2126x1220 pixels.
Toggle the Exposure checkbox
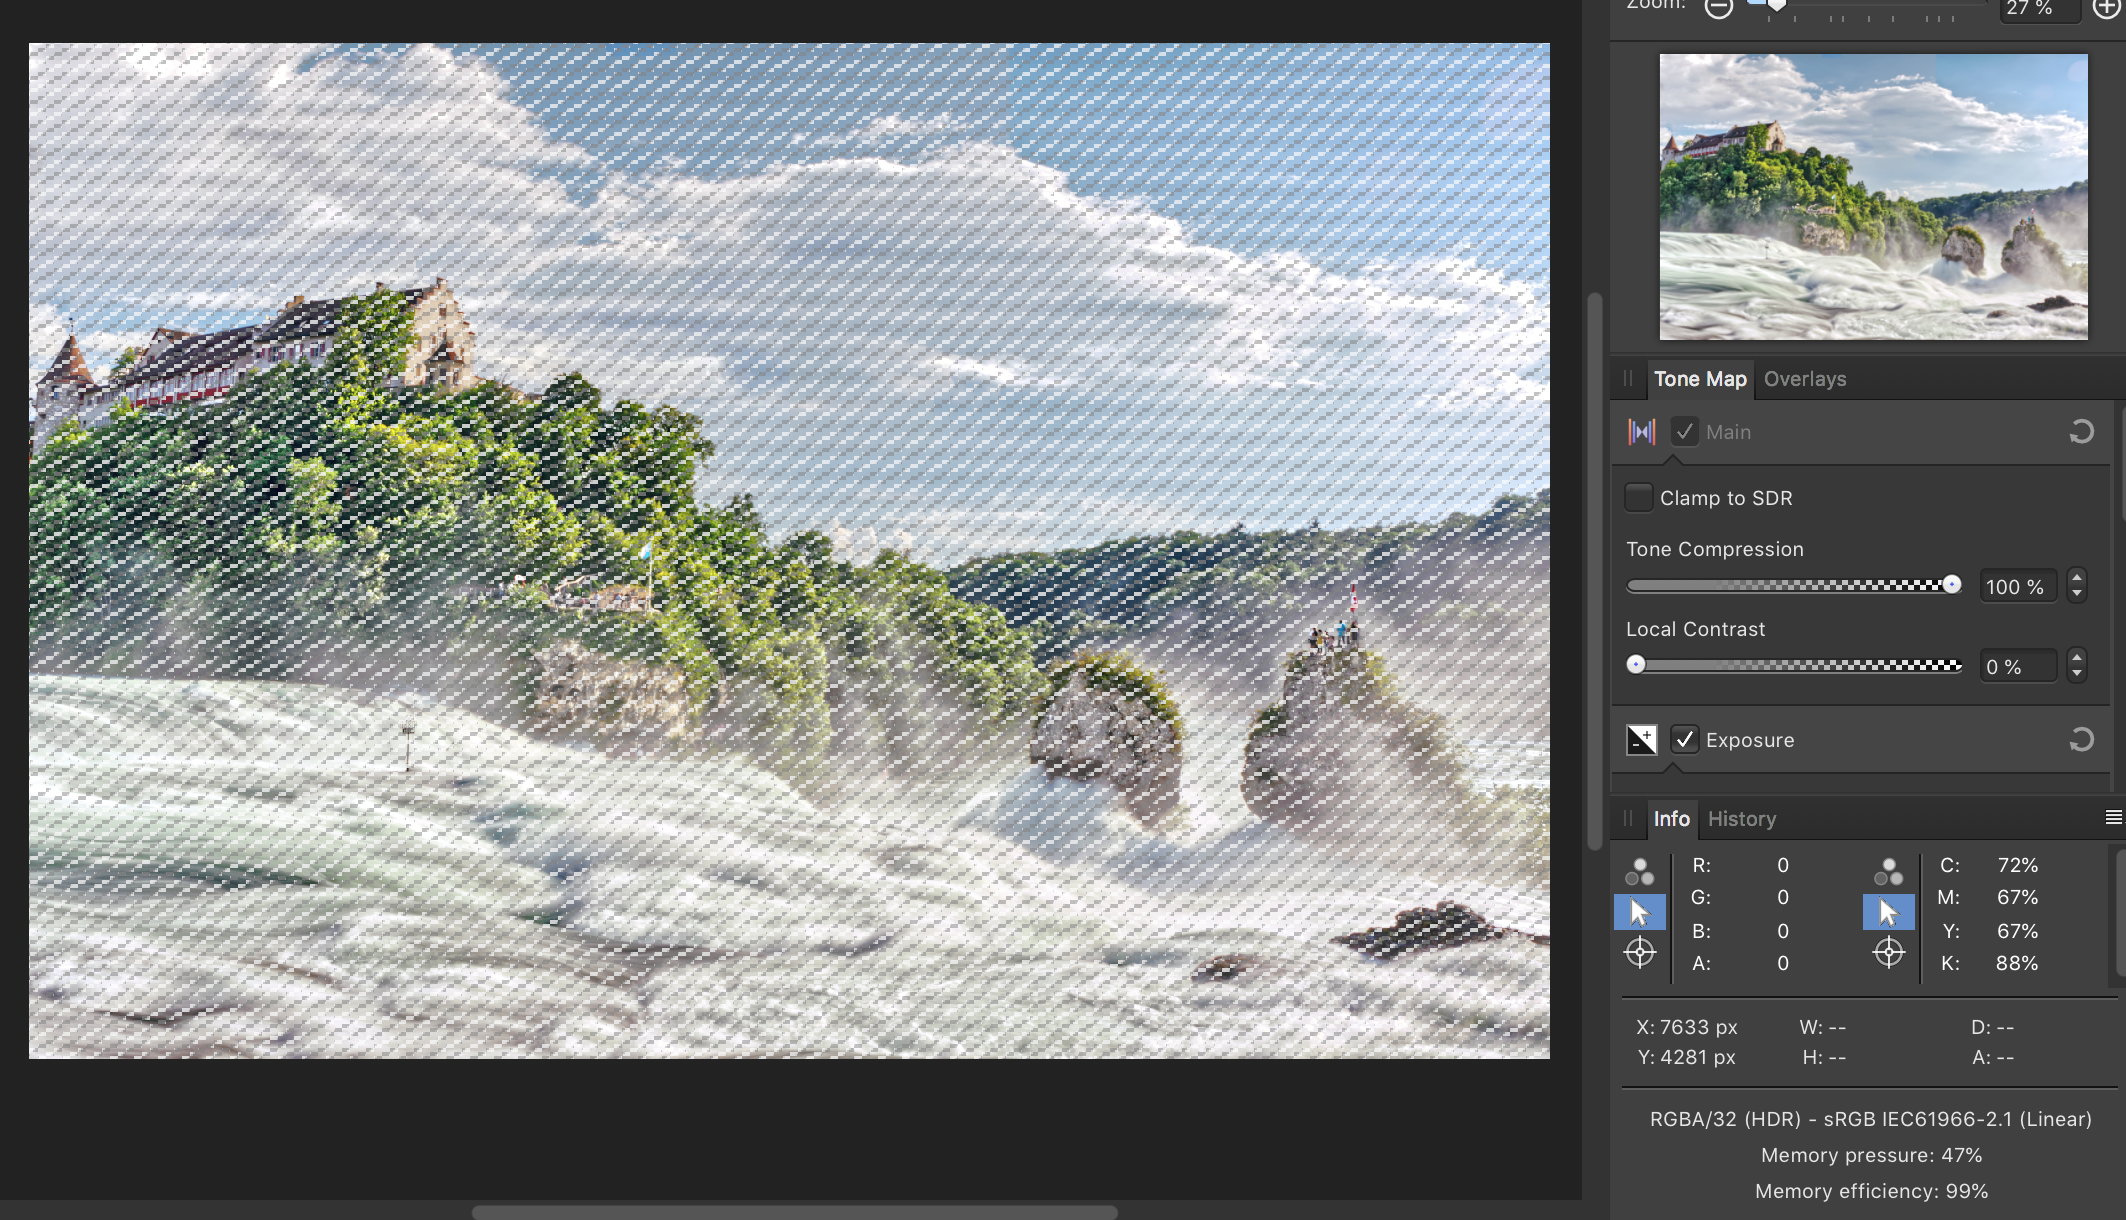[1685, 740]
